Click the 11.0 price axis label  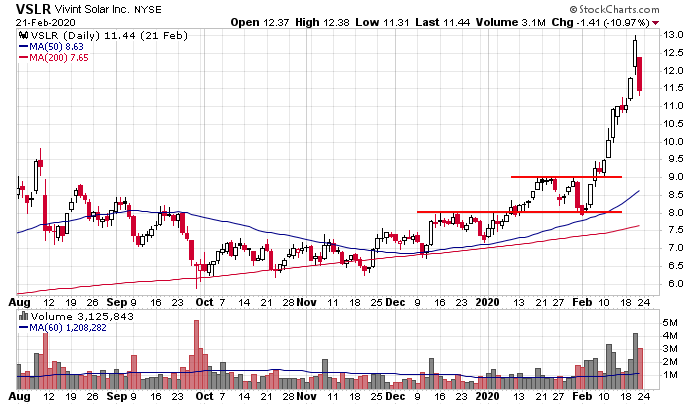point(673,106)
